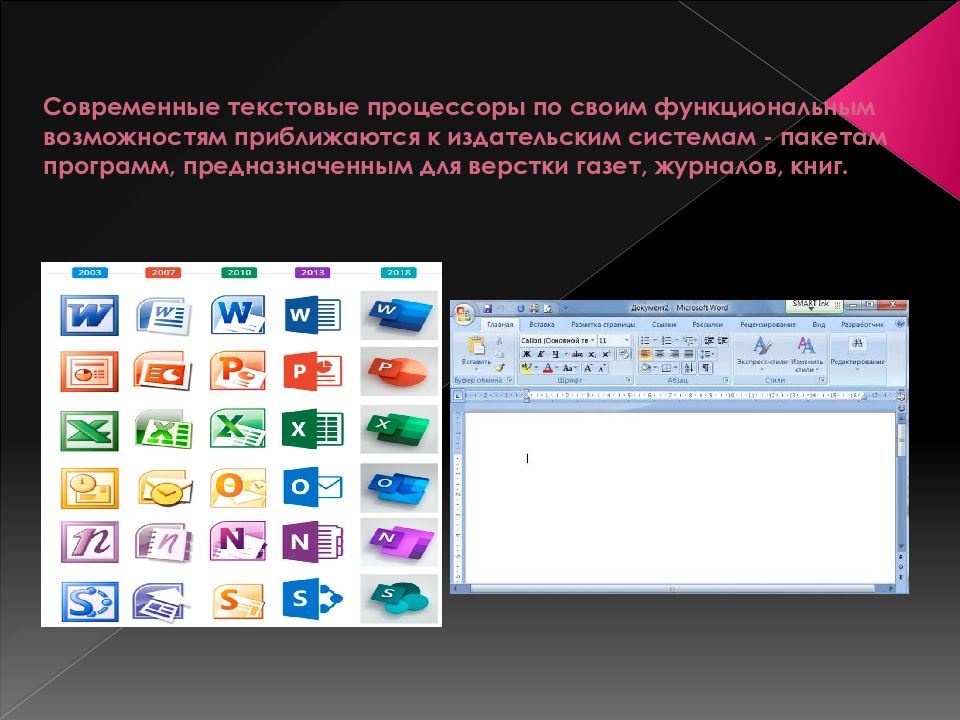Screen dimensions: 960x720
Task: Toggle strikethrough (abc) formatting
Action: pos(577,354)
